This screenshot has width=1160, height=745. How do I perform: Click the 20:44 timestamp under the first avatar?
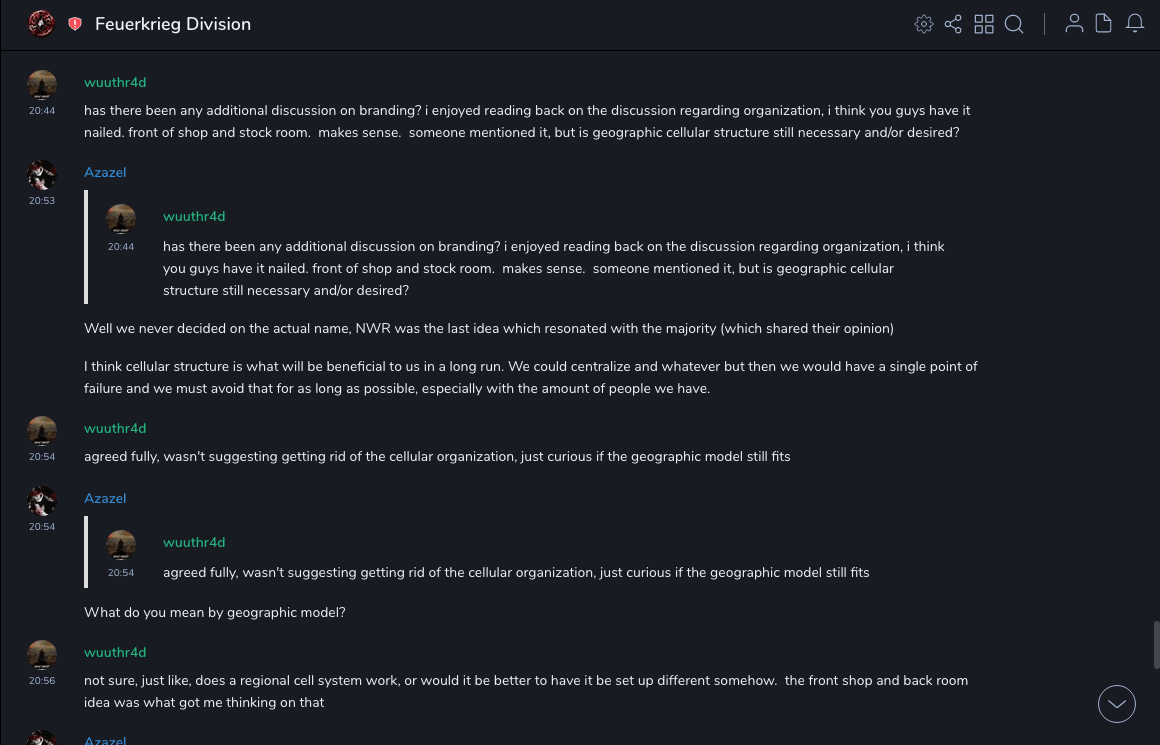[x=42, y=111]
